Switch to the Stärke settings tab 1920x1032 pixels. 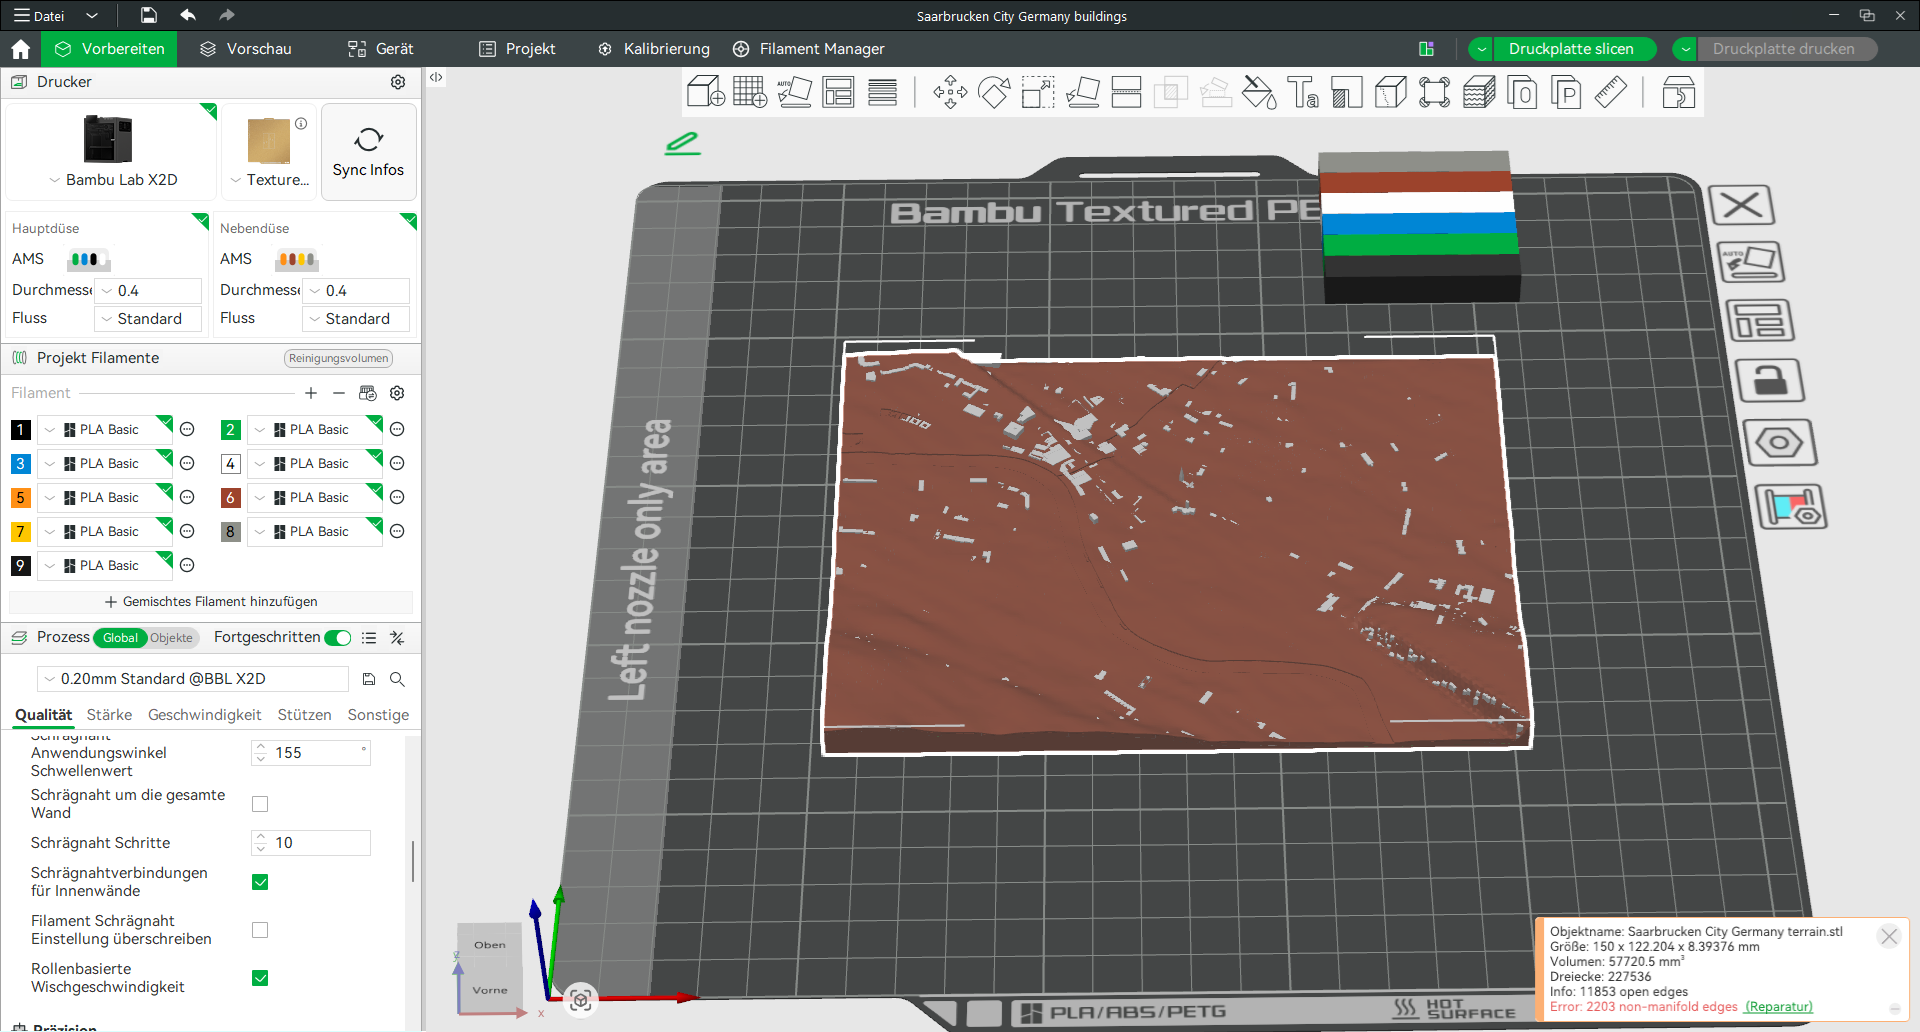click(x=109, y=715)
